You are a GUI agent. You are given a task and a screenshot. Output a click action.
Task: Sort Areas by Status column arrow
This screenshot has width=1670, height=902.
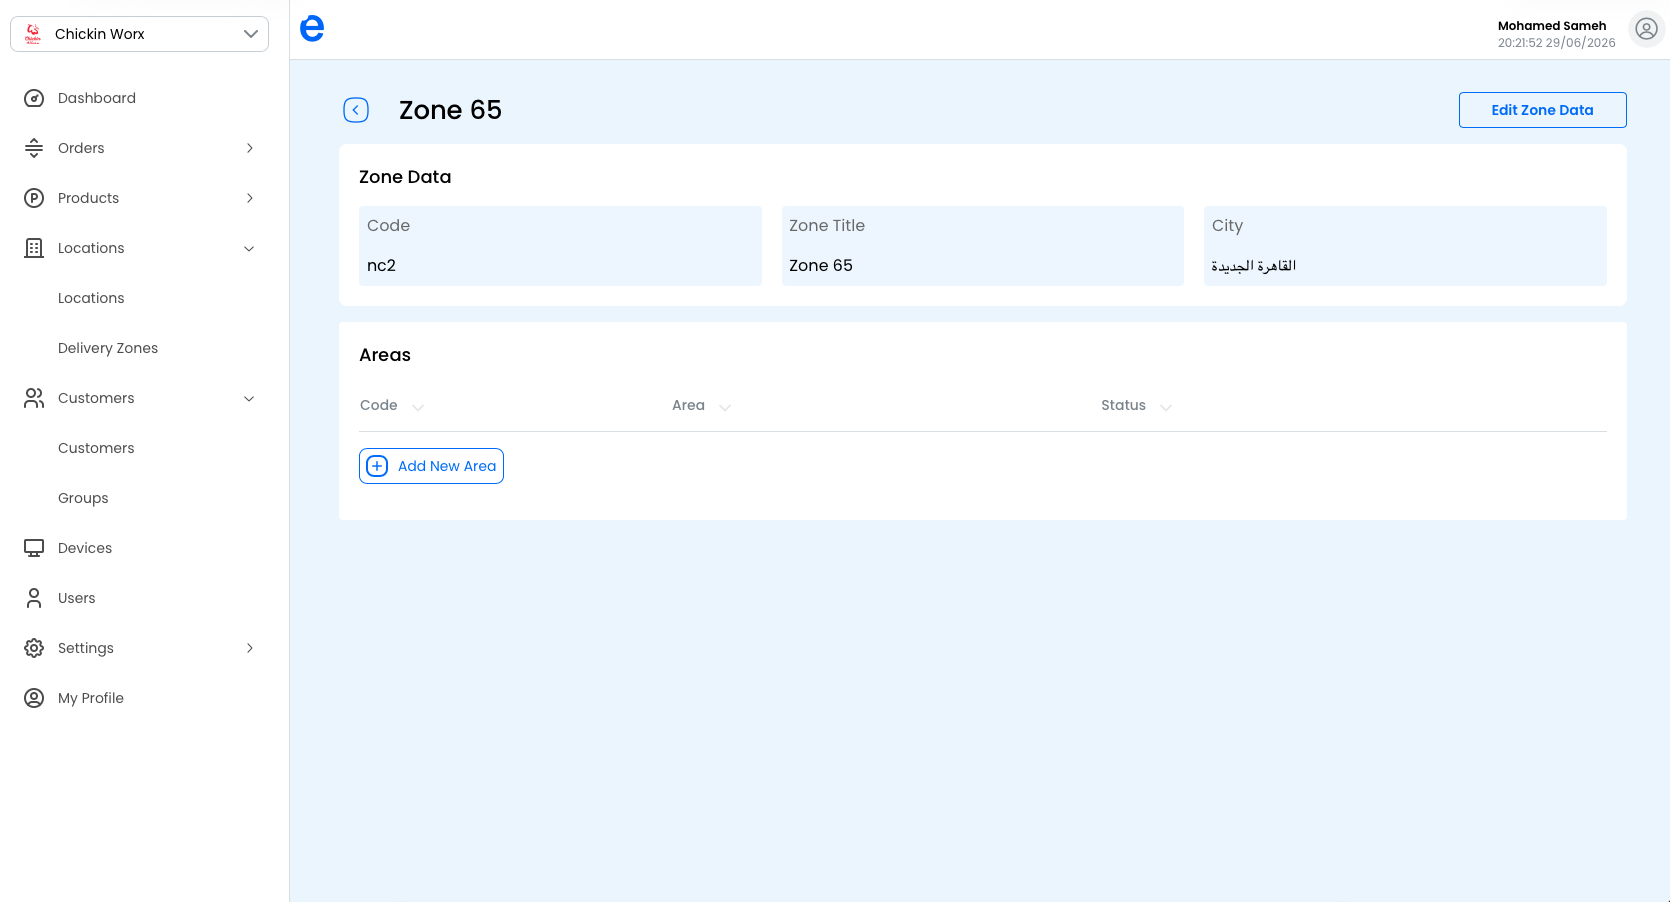tap(1166, 407)
